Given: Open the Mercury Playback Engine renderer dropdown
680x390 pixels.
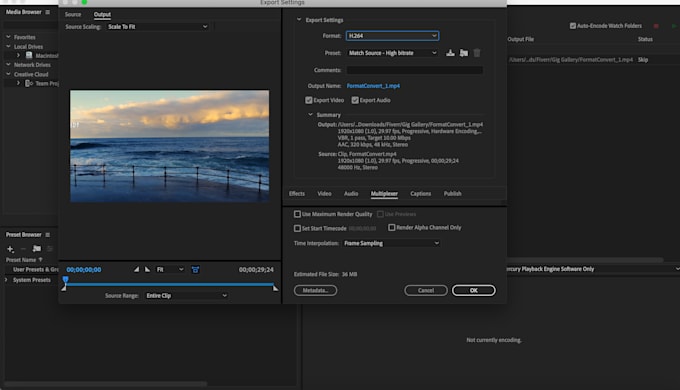Looking at the screenshot, I should point(593,269).
